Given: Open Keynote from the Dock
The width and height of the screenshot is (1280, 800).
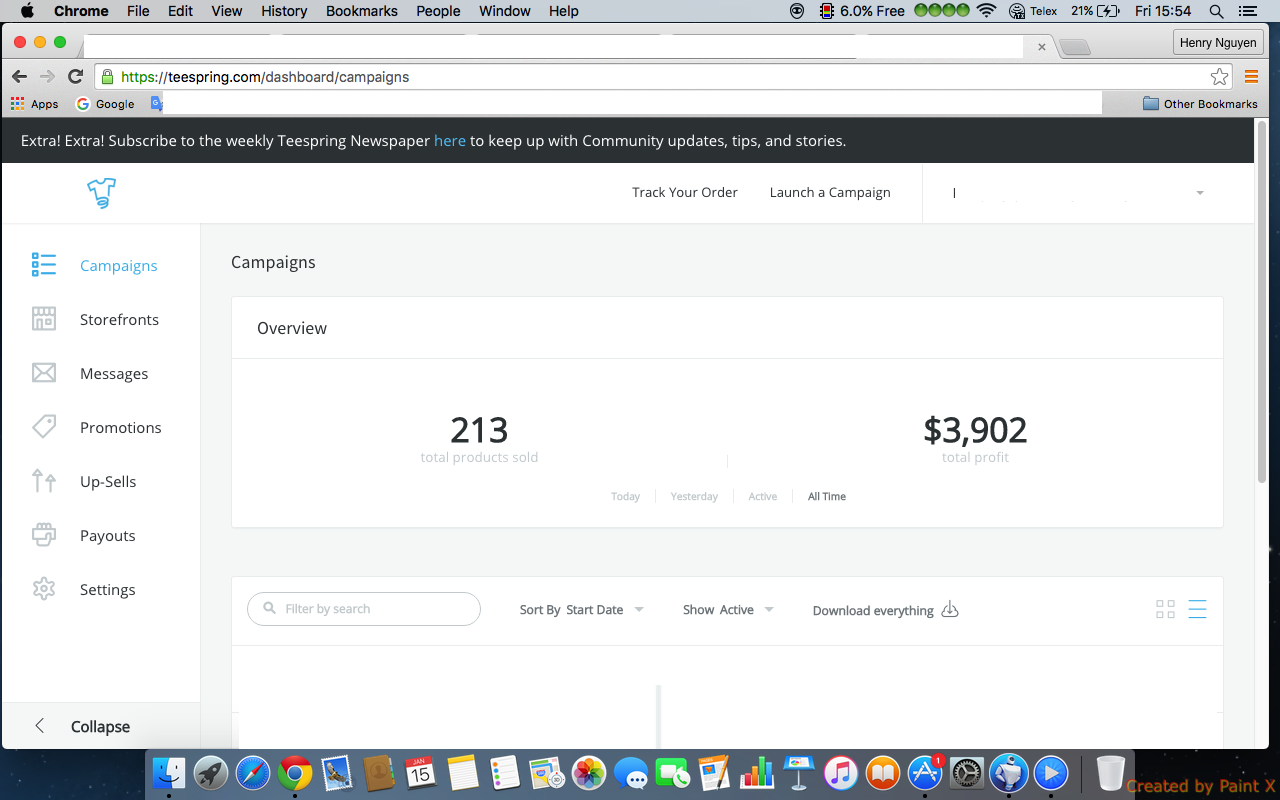Looking at the screenshot, I should coord(799,773).
